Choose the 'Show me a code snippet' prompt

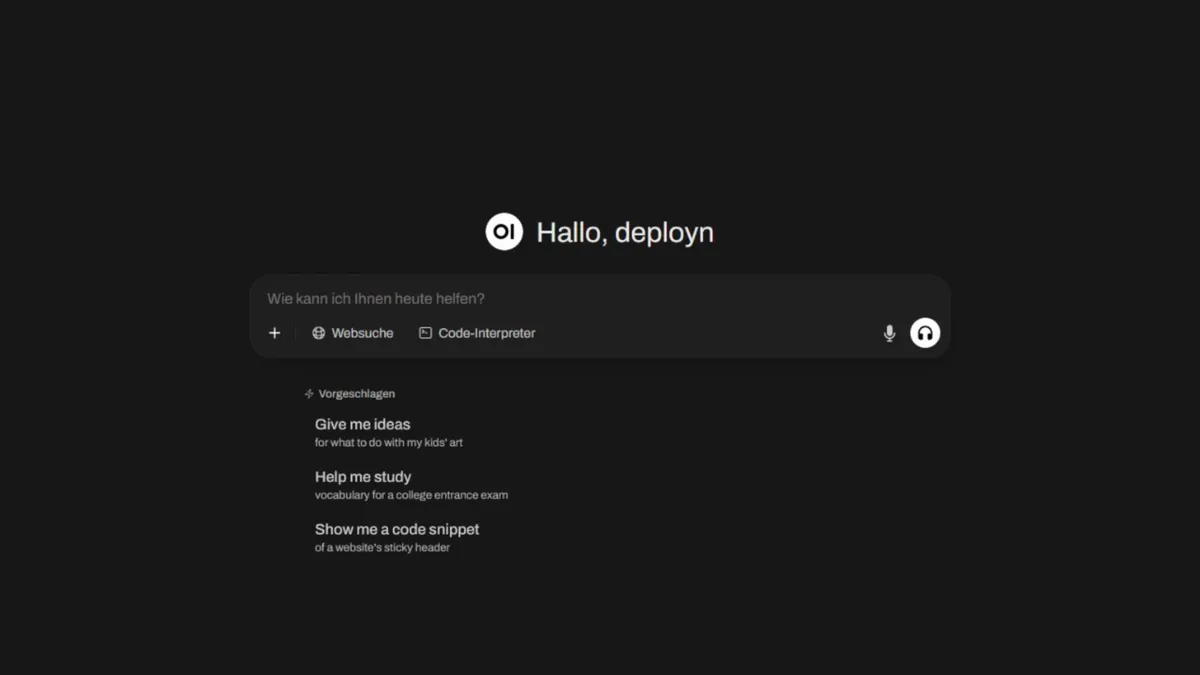[397, 529]
